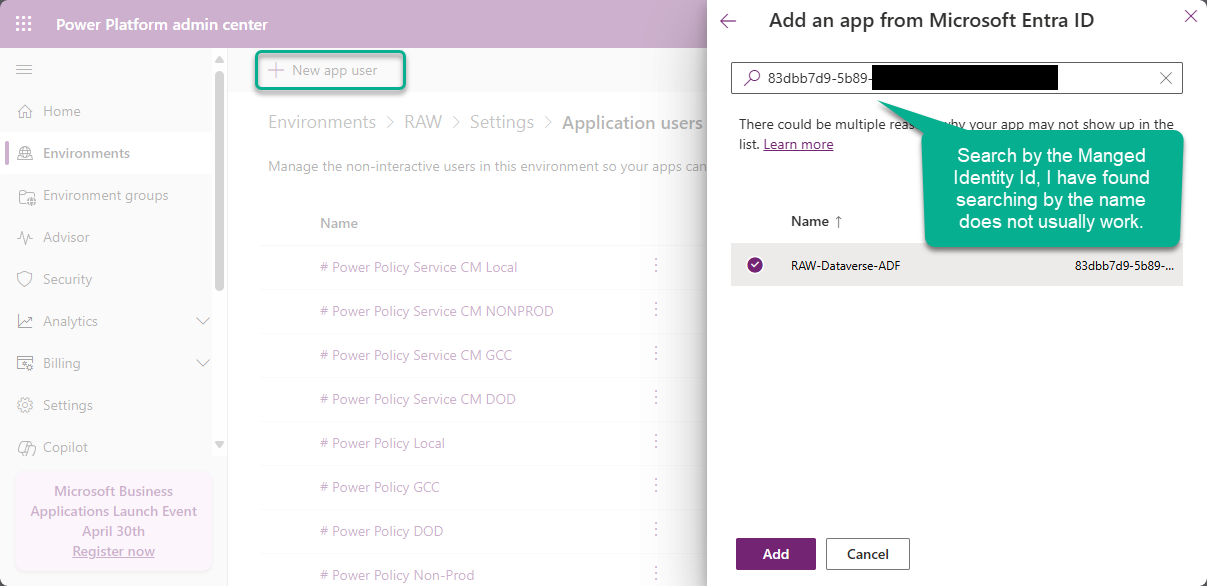The image size is (1207, 586).
Task: Open more options for Power Policy Service CM Local
Action: [656, 265]
